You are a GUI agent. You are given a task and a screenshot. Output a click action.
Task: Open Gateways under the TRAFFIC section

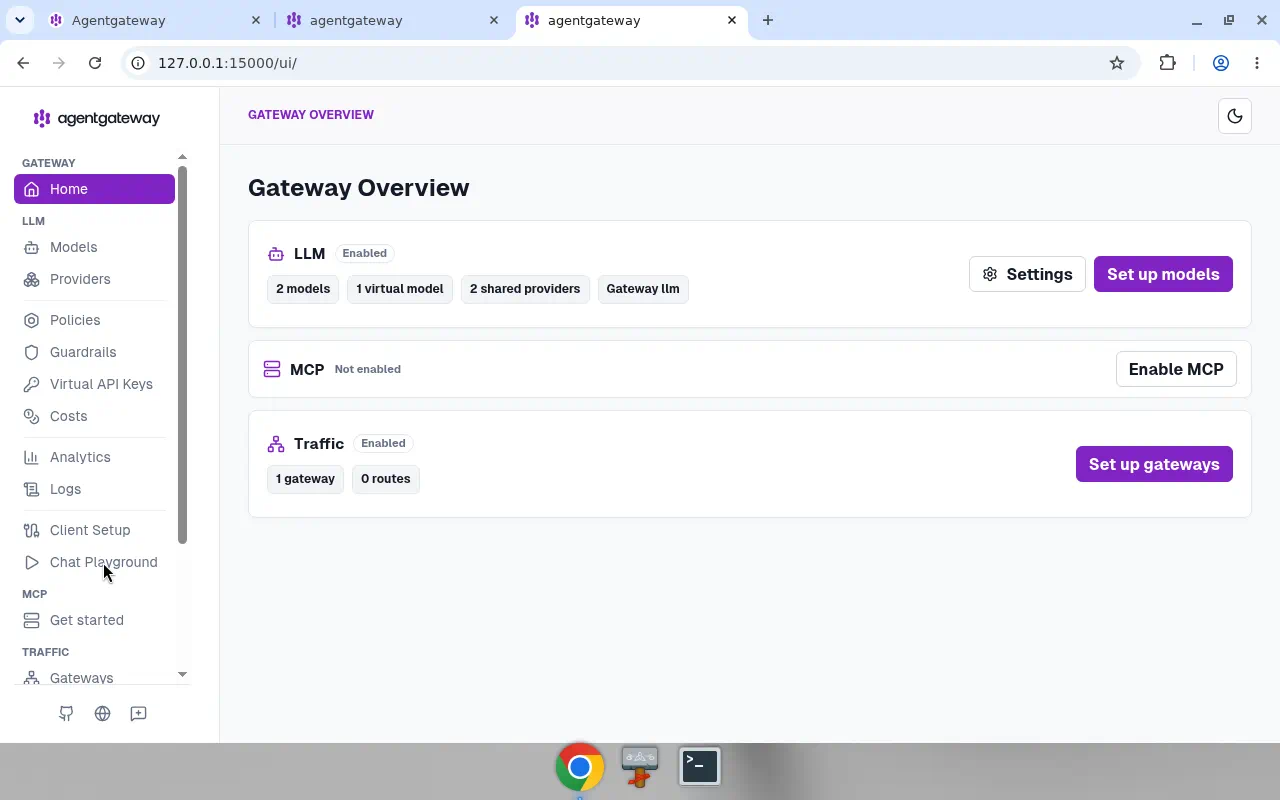94,678
